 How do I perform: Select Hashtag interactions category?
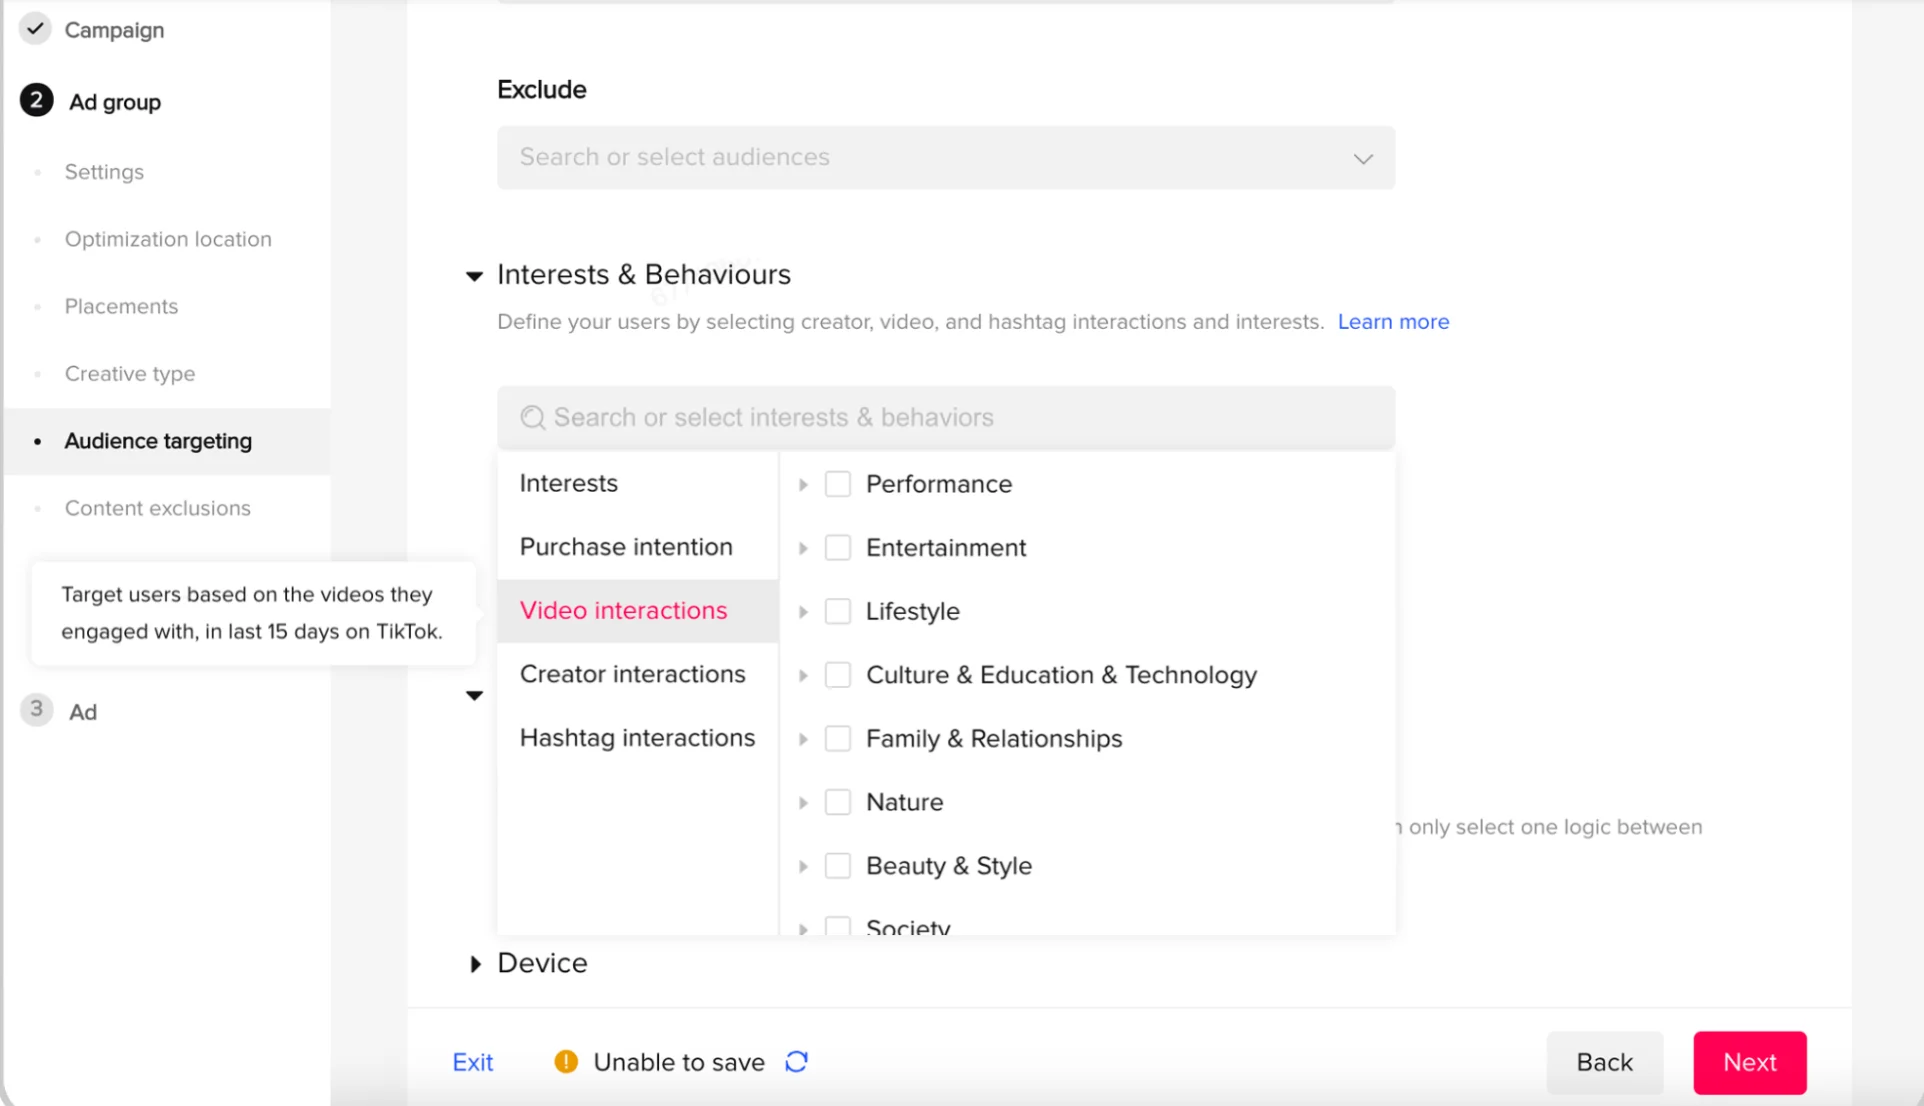point(637,738)
